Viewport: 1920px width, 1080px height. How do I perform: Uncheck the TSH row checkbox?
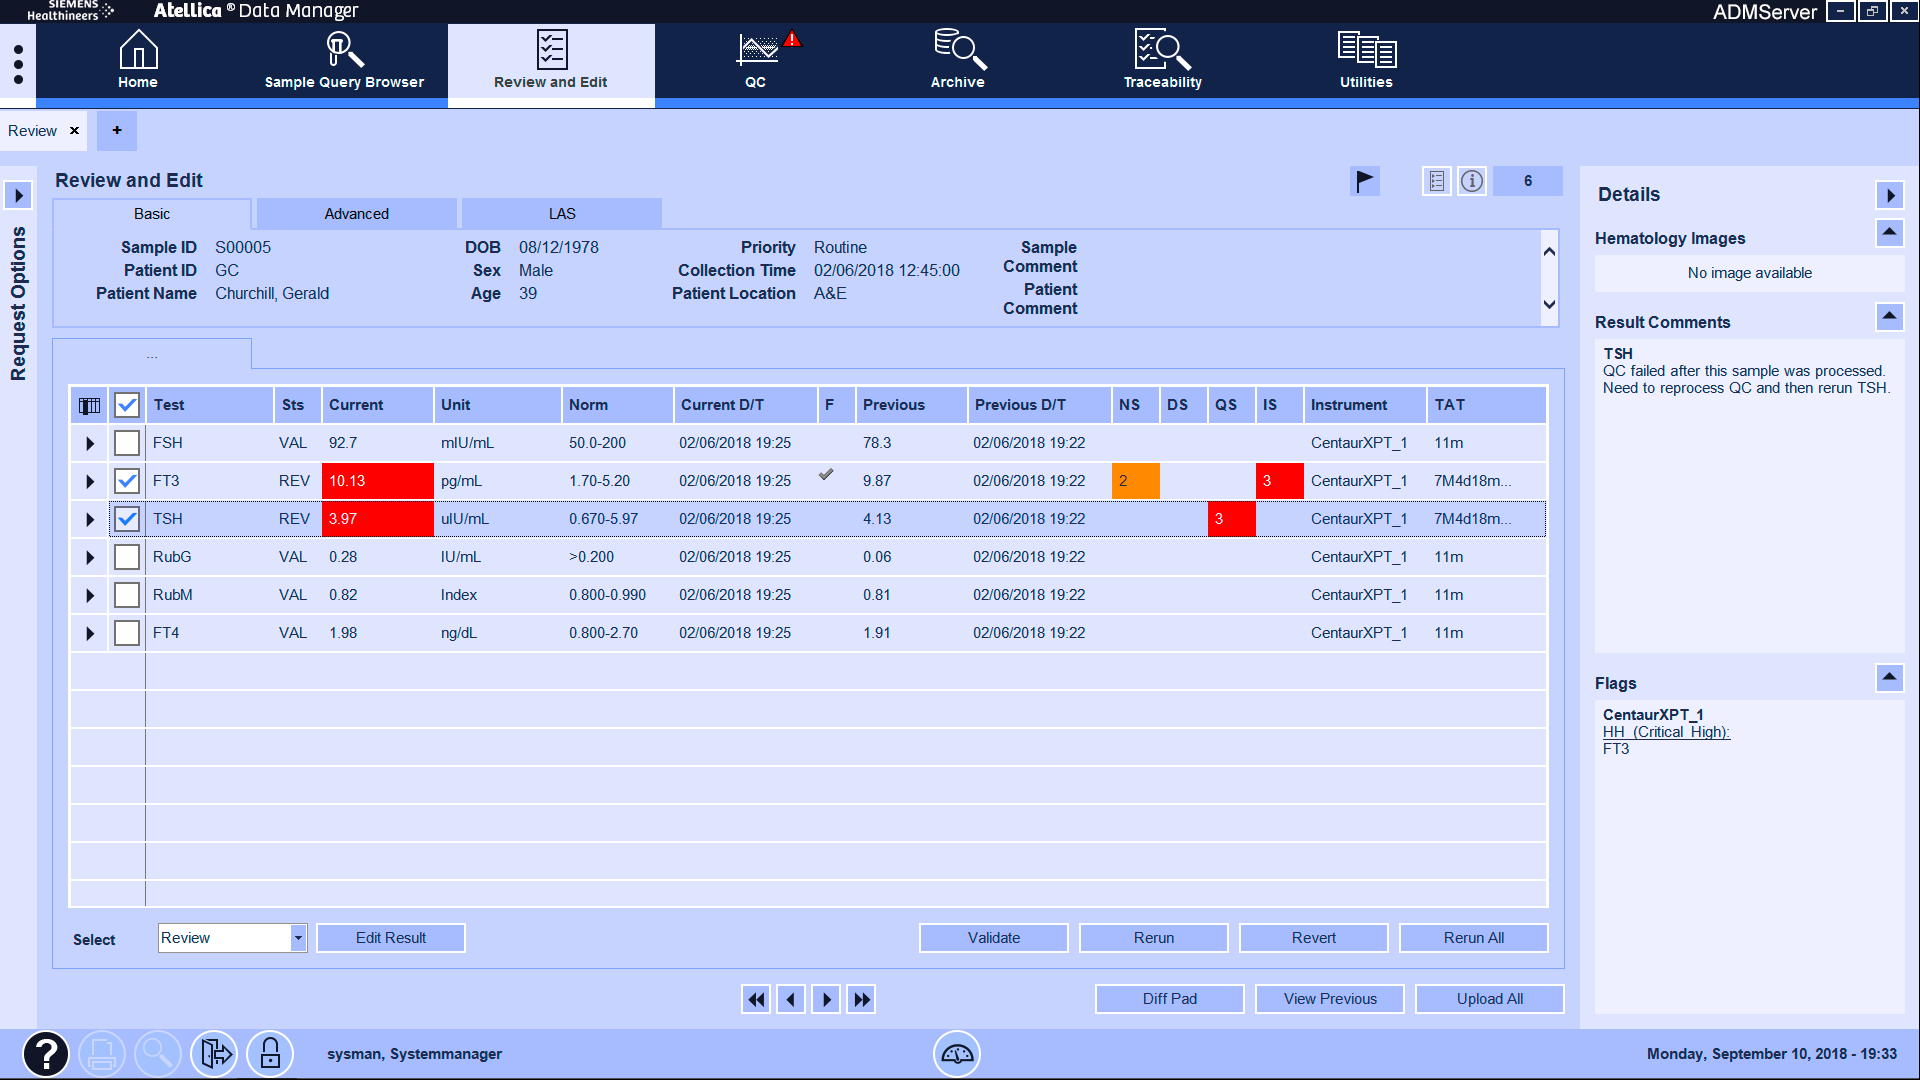tap(127, 519)
